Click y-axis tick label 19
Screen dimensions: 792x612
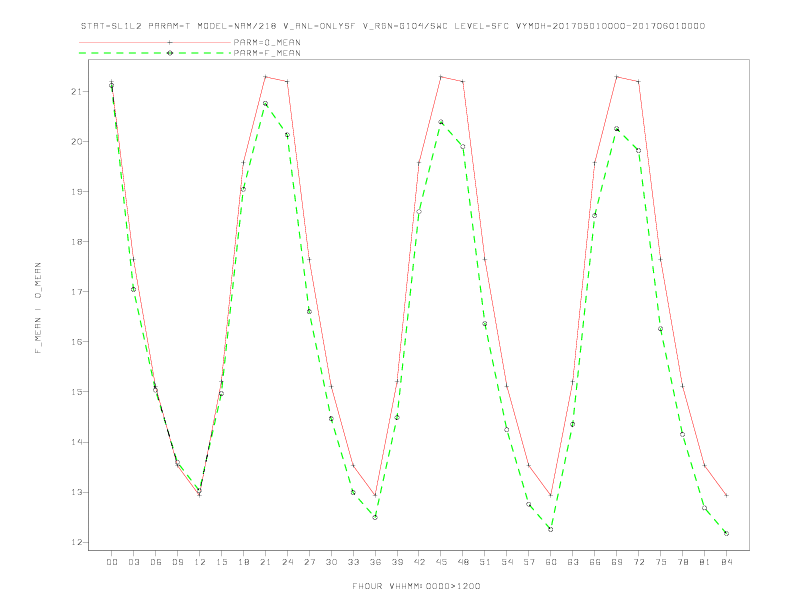(77, 192)
